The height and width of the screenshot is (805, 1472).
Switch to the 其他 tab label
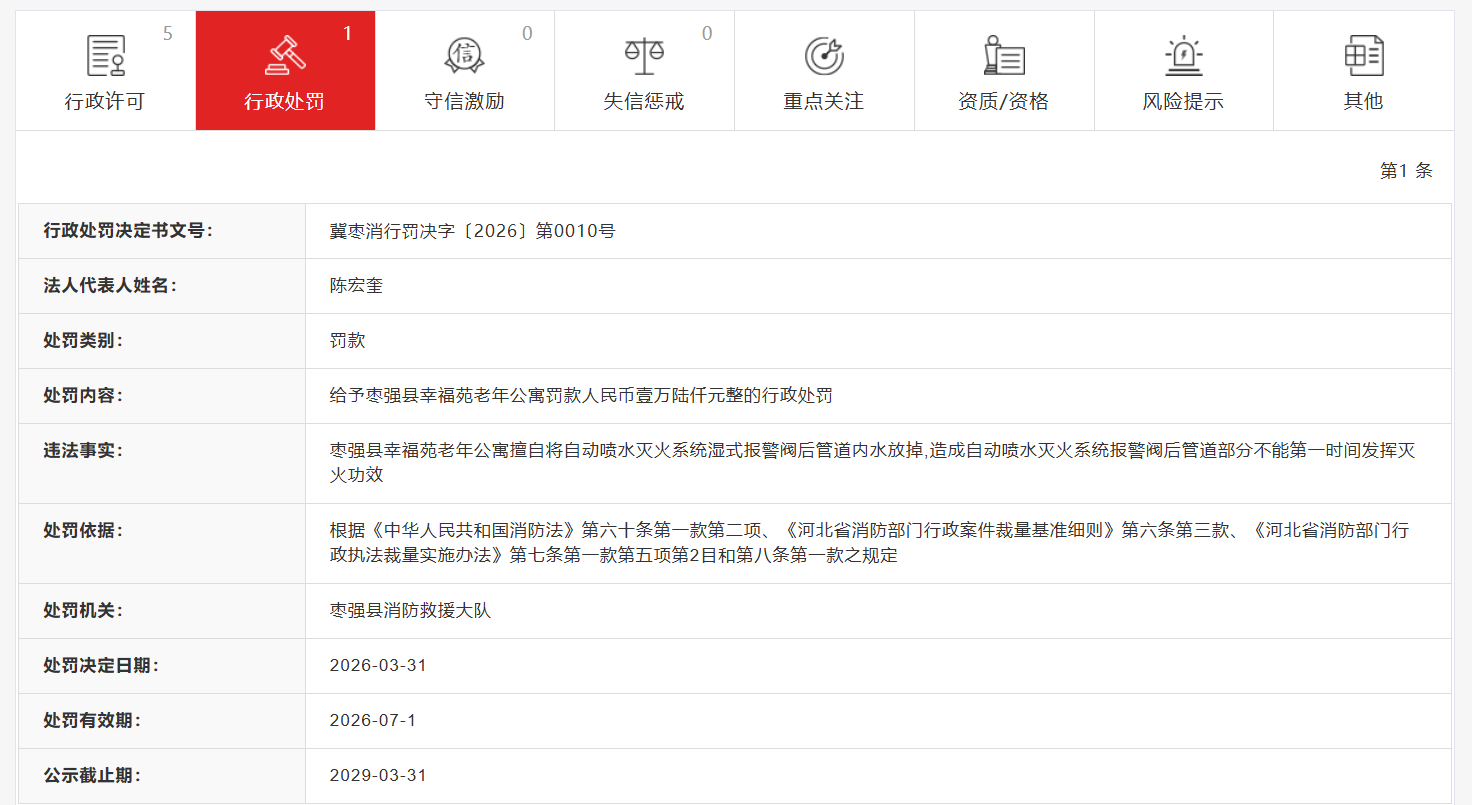tap(1363, 102)
